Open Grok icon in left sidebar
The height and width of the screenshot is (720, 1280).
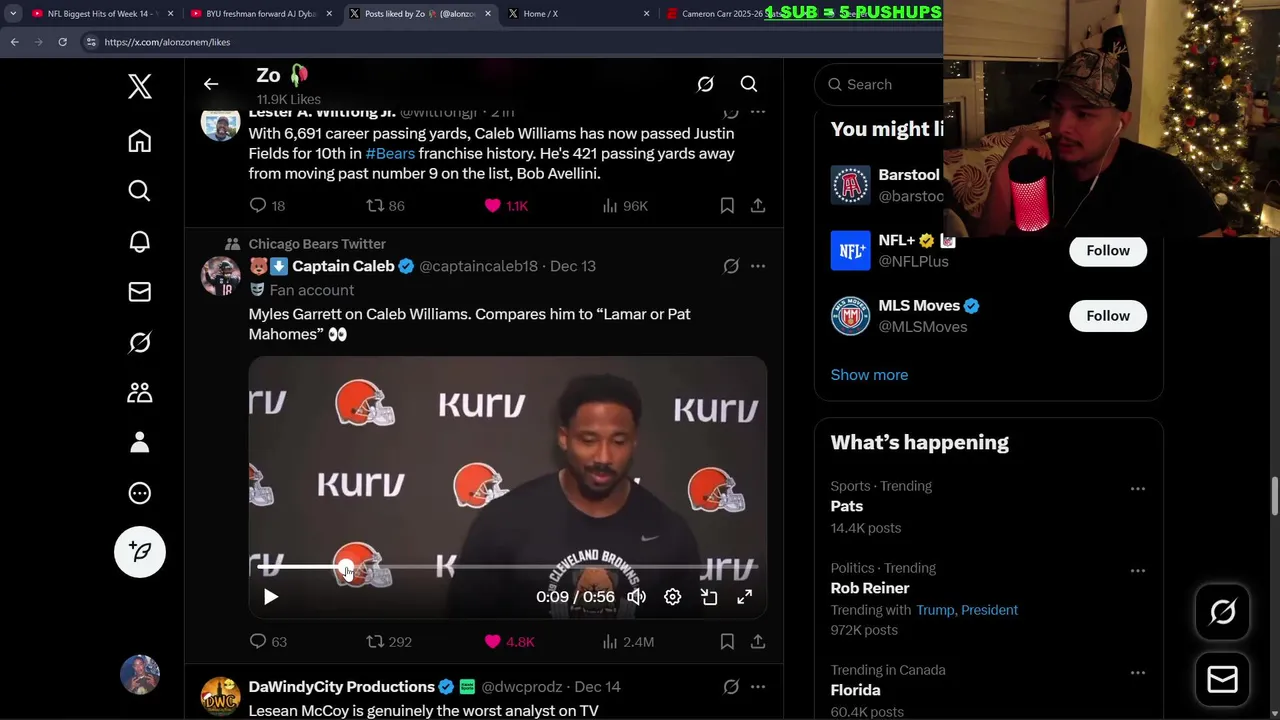click(140, 342)
